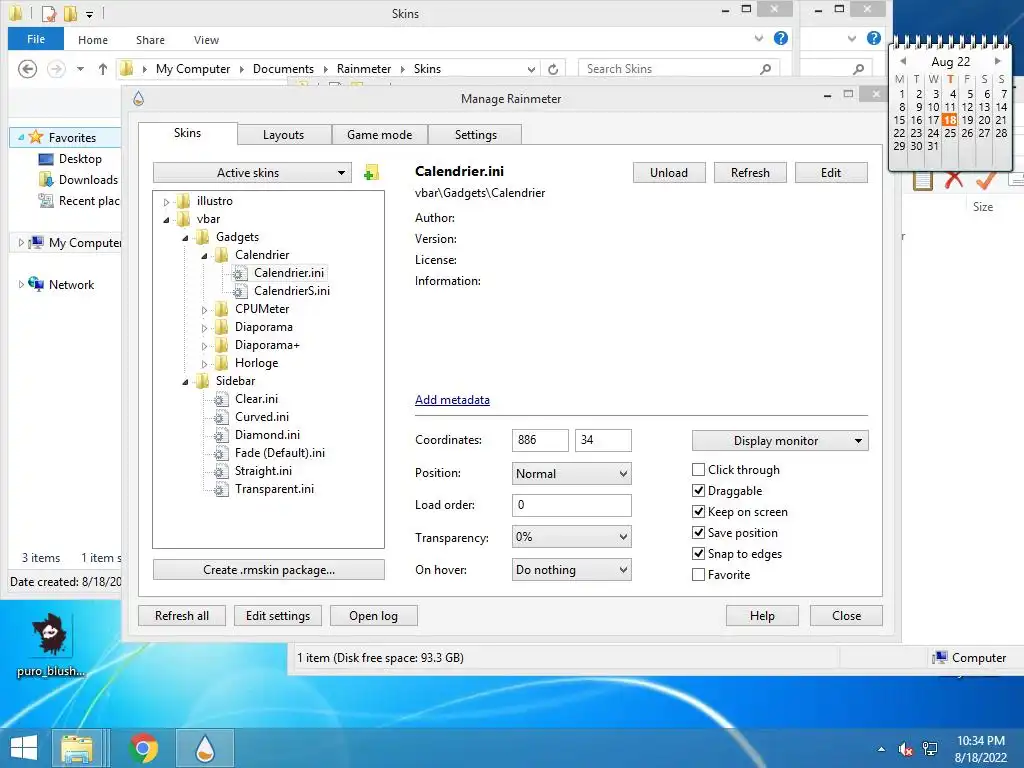This screenshot has height=768, width=1024.
Task: Open the Display monitor dropdown
Action: click(780, 441)
